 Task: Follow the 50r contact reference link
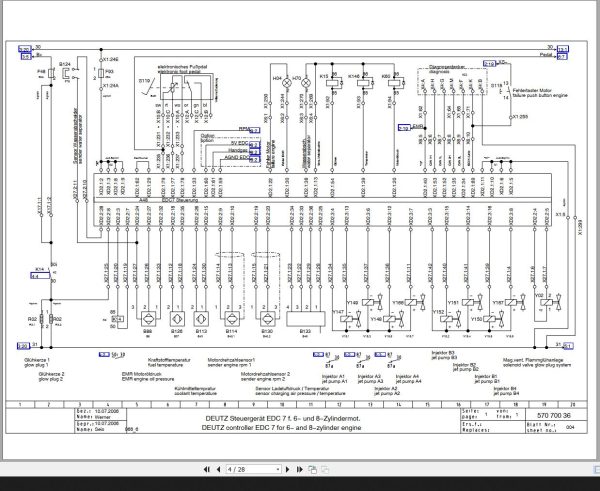pos(104,355)
